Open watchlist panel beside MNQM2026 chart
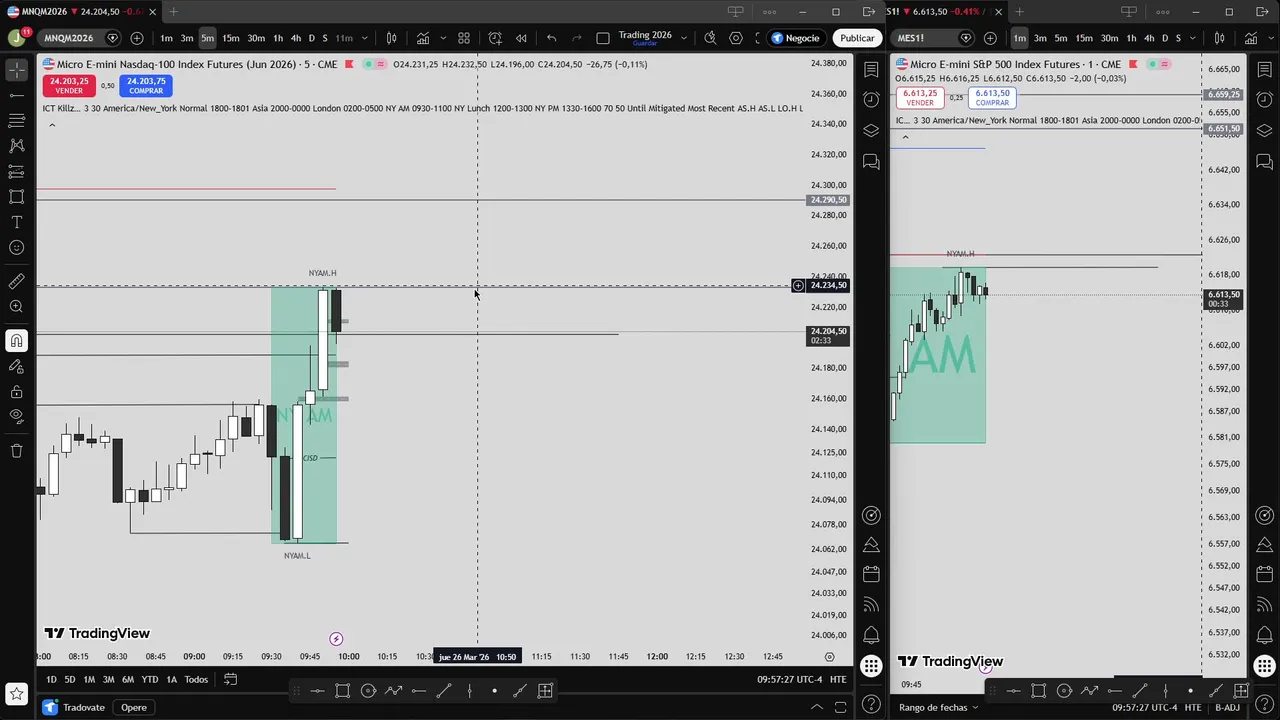Viewport: 1280px width, 720px height. click(x=871, y=69)
